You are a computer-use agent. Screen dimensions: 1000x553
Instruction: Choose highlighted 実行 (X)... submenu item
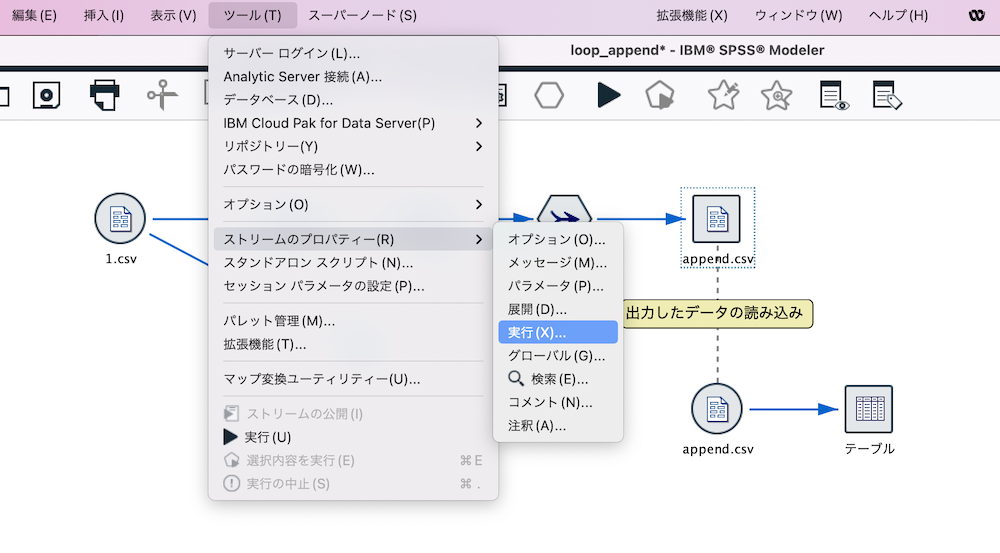point(558,332)
